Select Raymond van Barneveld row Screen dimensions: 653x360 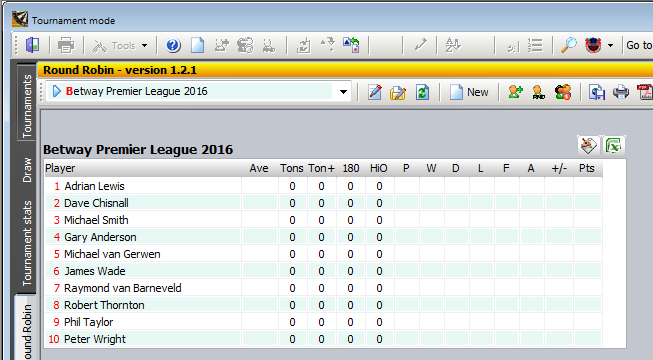pyautogui.click(x=323, y=288)
